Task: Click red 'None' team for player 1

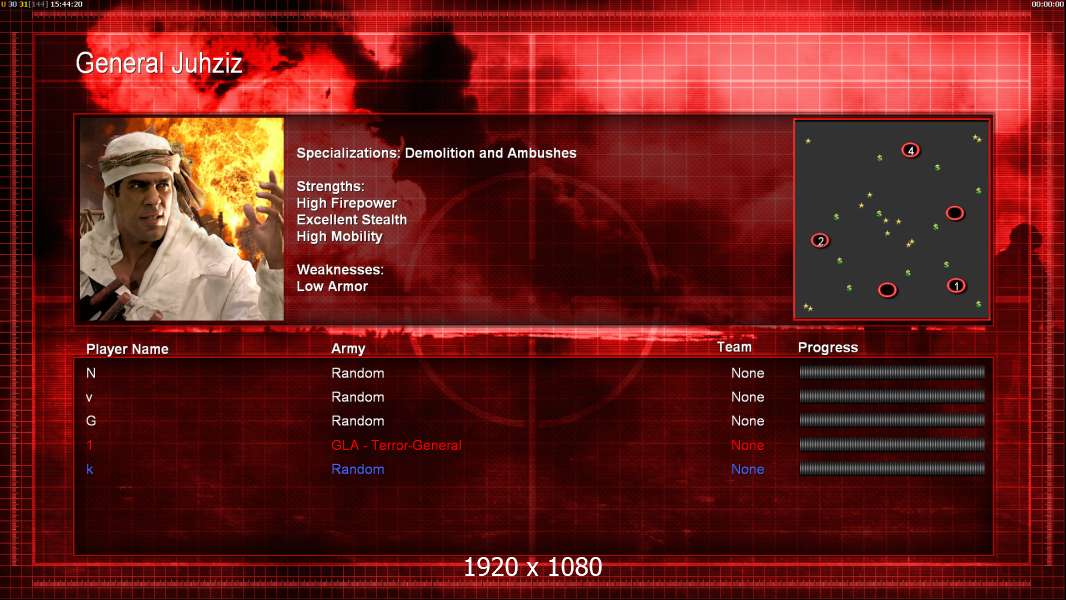Action: (747, 445)
